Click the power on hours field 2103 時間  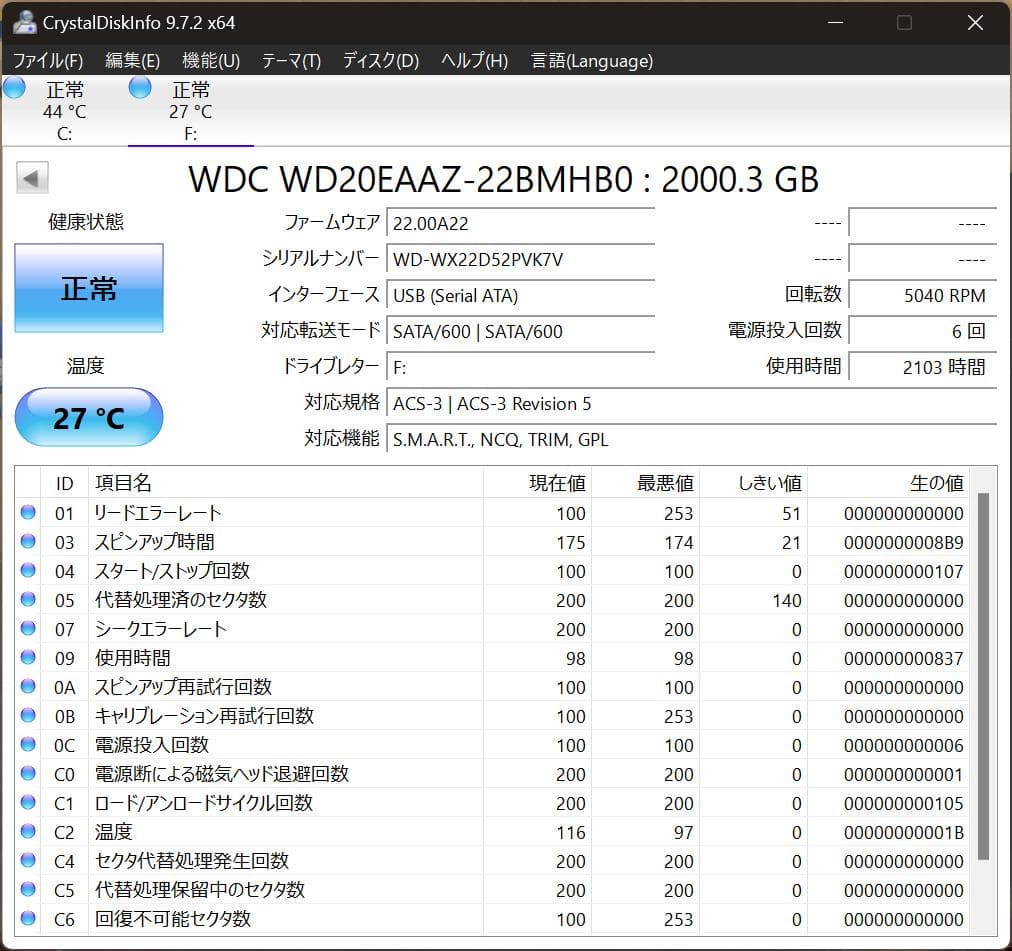click(x=922, y=368)
